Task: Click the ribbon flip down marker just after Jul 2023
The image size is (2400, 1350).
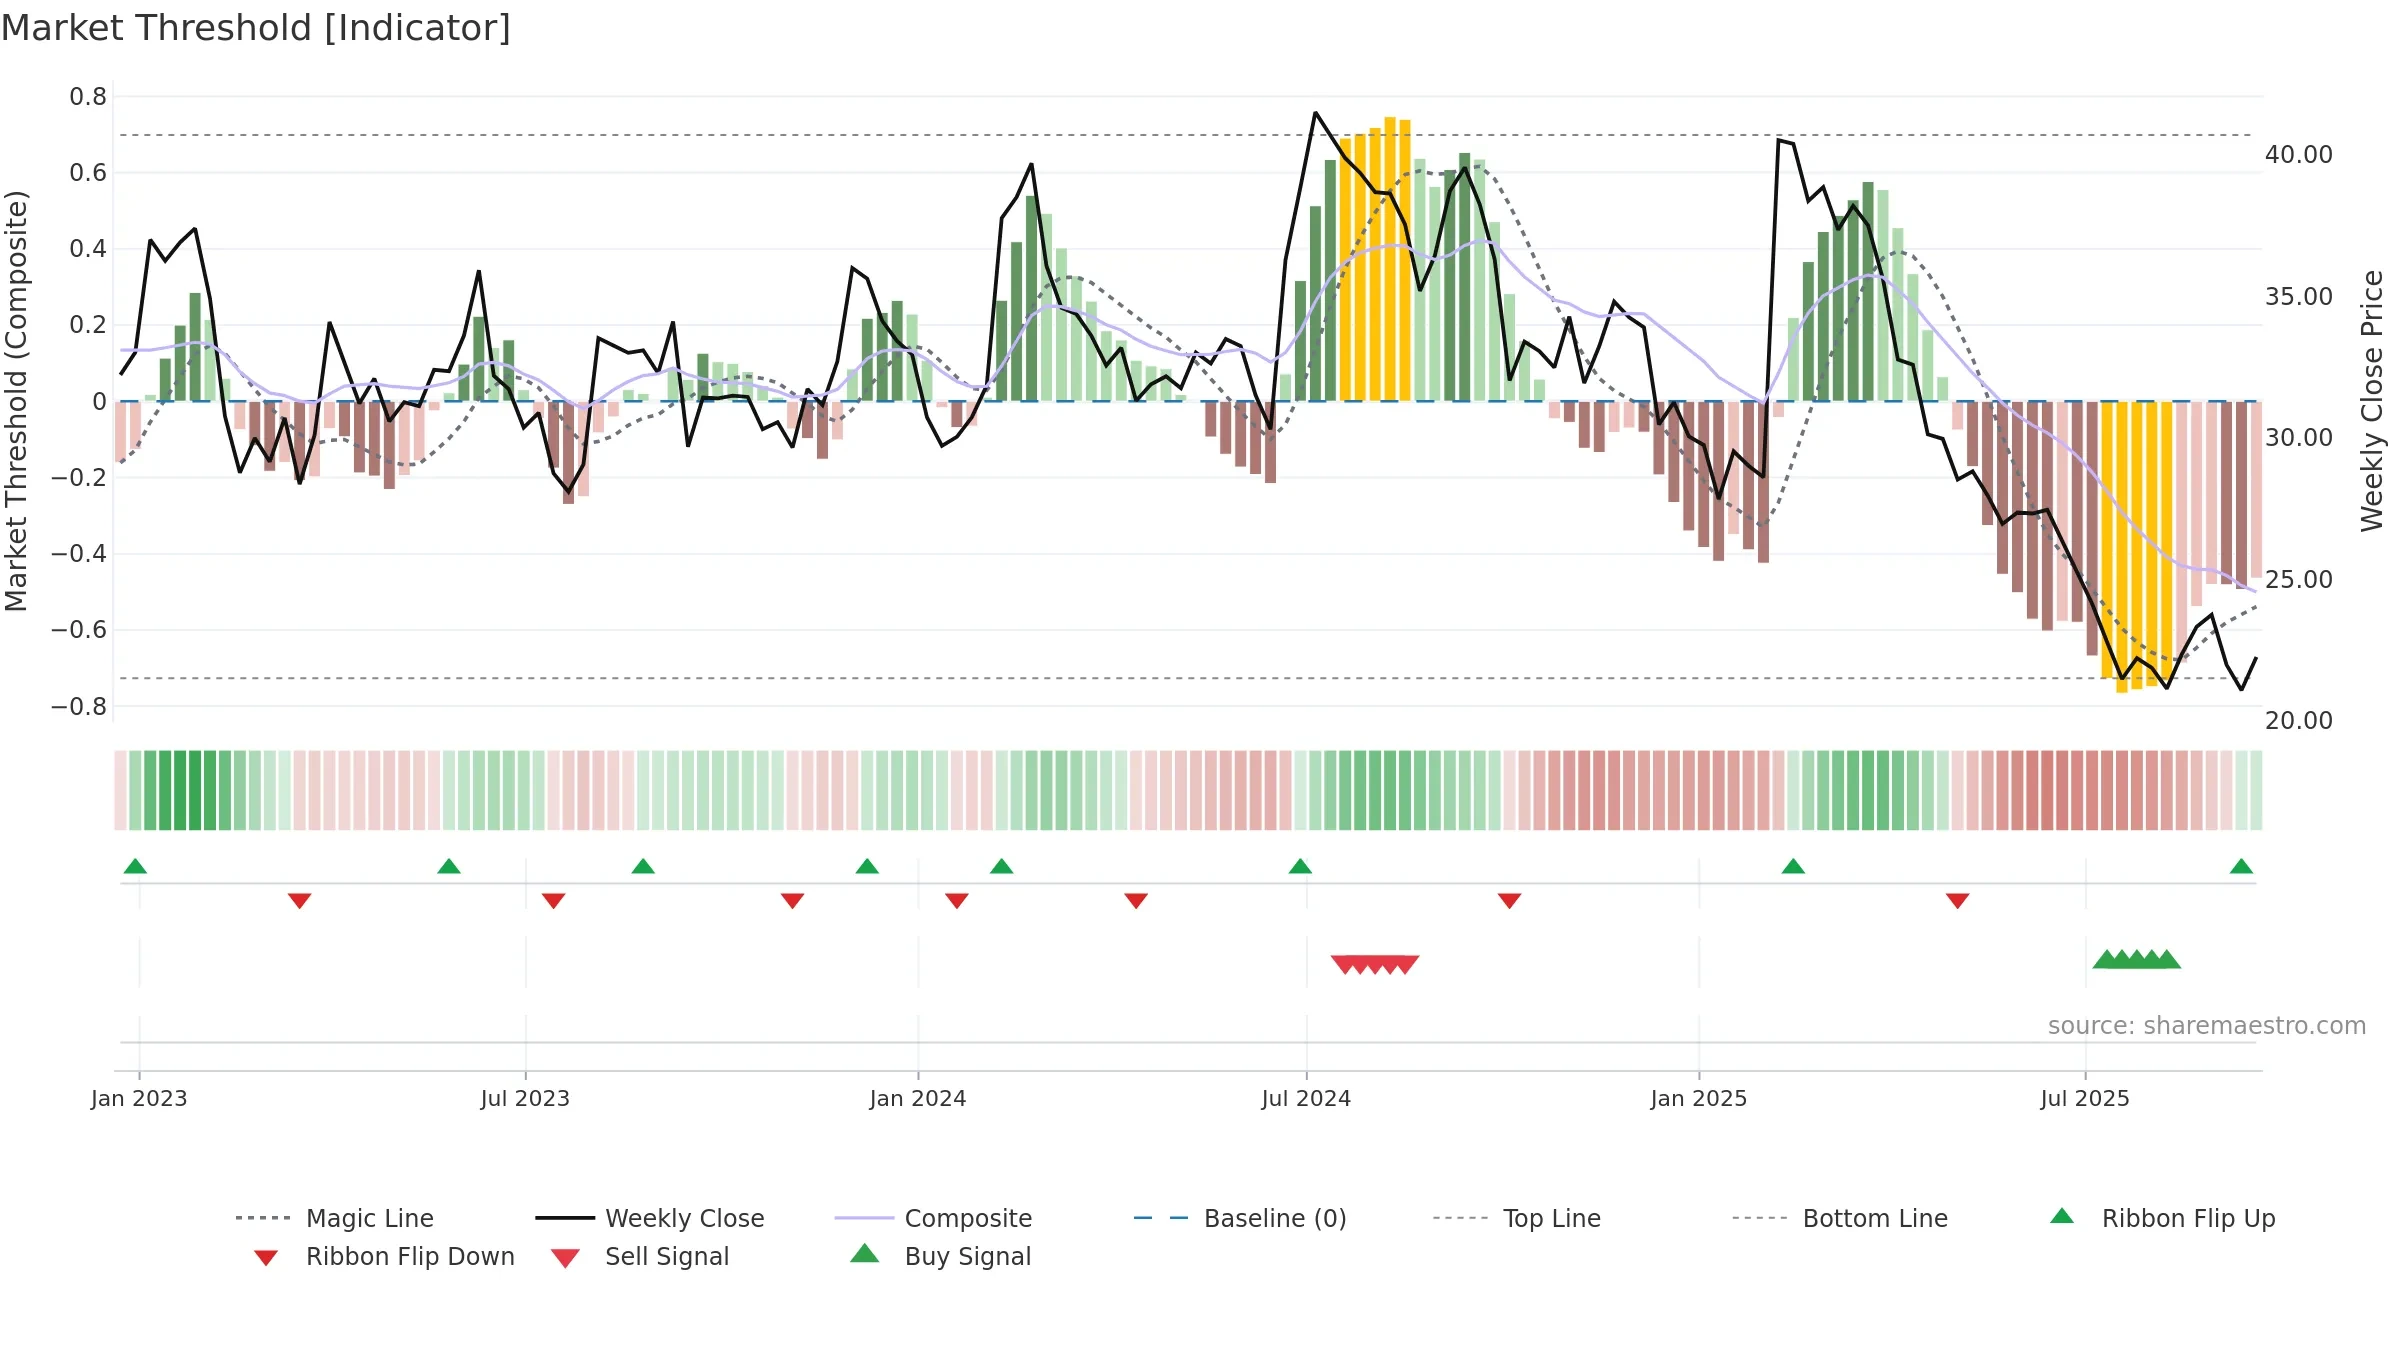Action: point(554,901)
